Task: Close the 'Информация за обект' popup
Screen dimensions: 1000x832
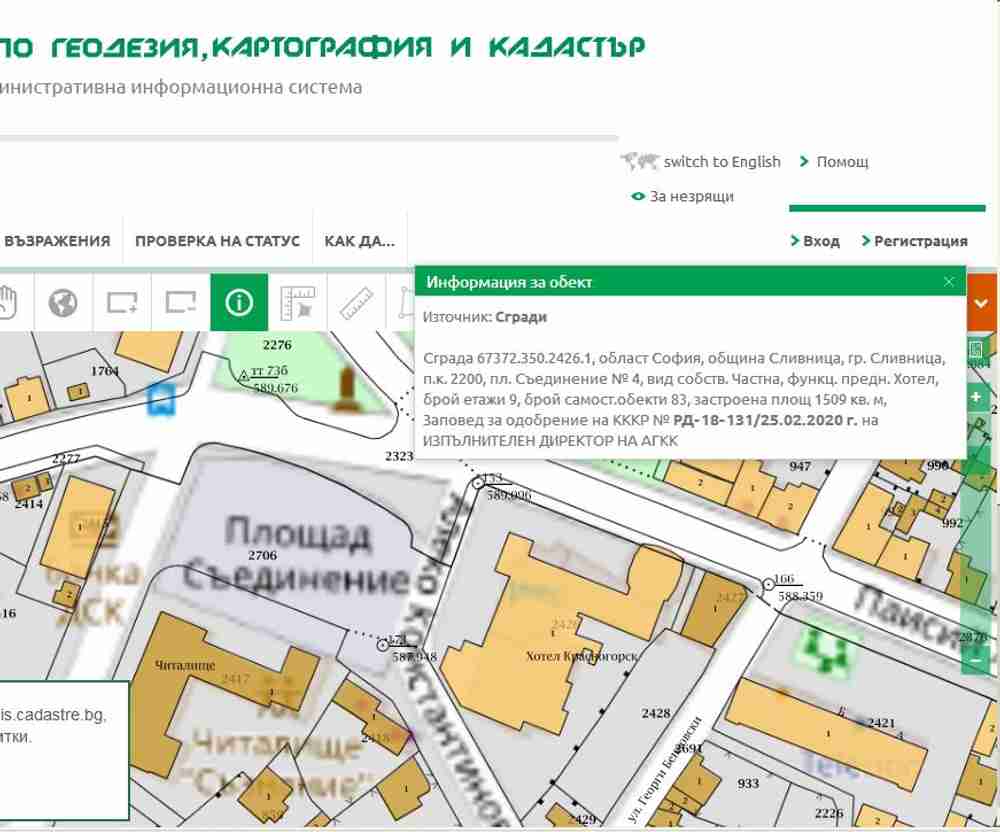Action: 949,282
